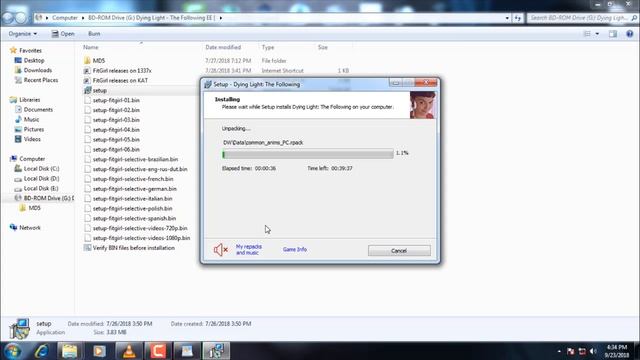Select 'Verify BIN files before installation' file
This screenshot has width=640, height=360.
133,248
